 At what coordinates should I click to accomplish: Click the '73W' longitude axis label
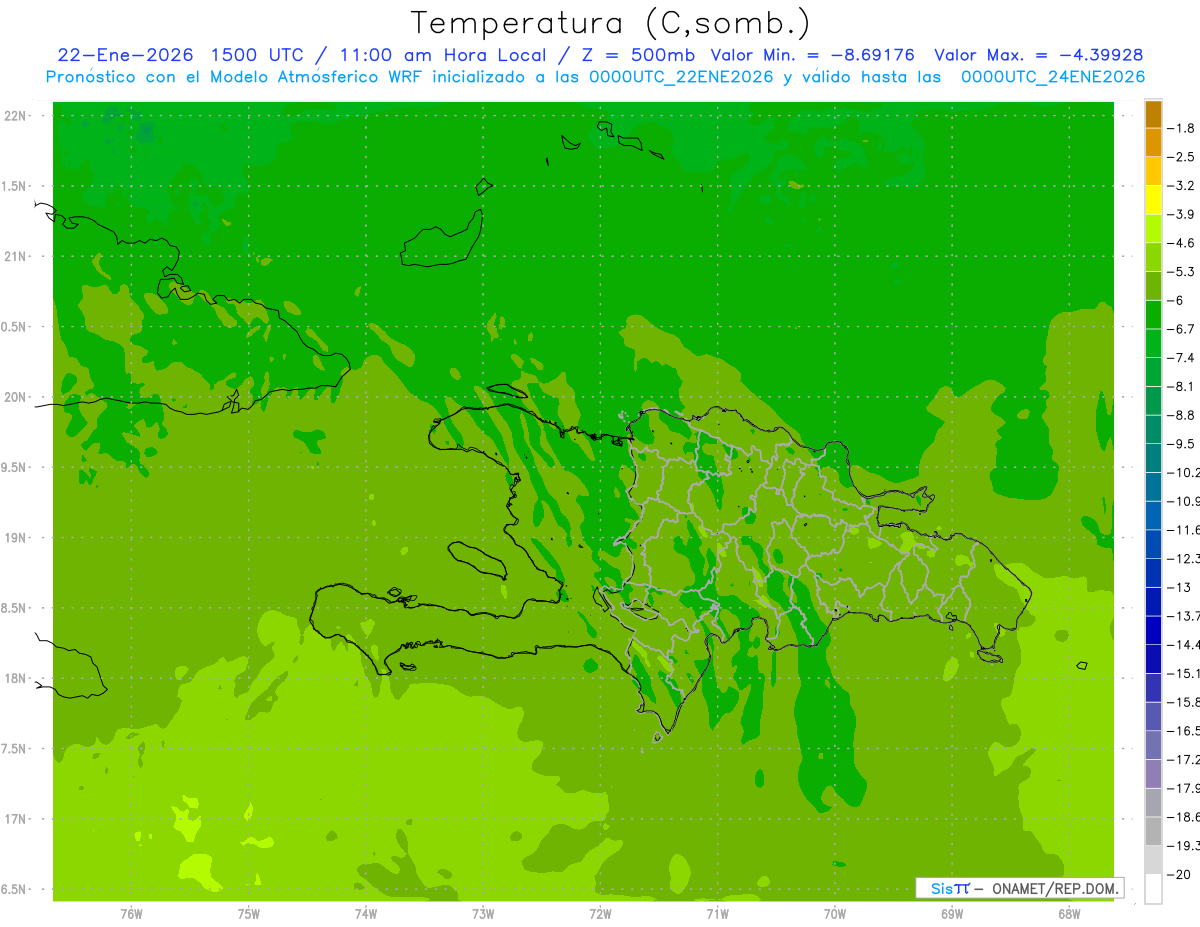(483, 914)
